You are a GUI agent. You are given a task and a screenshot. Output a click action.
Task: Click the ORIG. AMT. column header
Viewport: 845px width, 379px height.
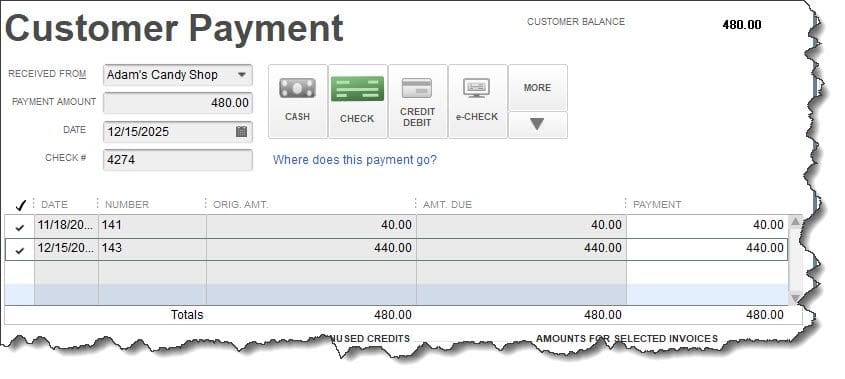pos(240,205)
